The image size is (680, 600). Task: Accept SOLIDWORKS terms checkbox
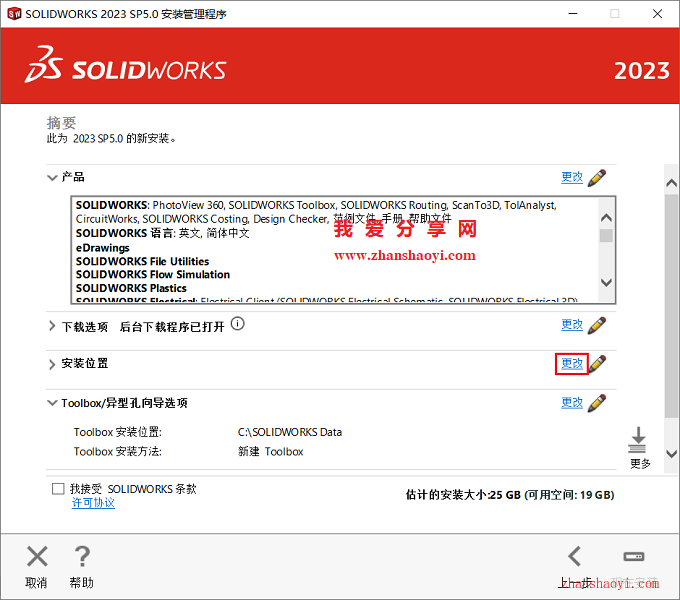click(58, 489)
